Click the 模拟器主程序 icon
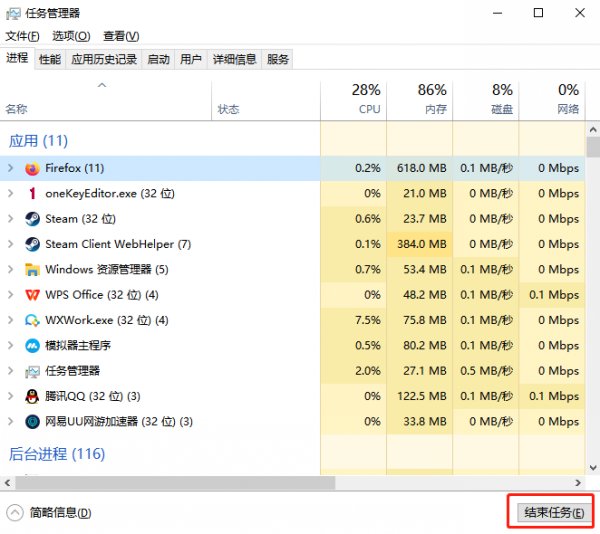Viewport: 600px width, 534px height. click(x=32, y=346)
